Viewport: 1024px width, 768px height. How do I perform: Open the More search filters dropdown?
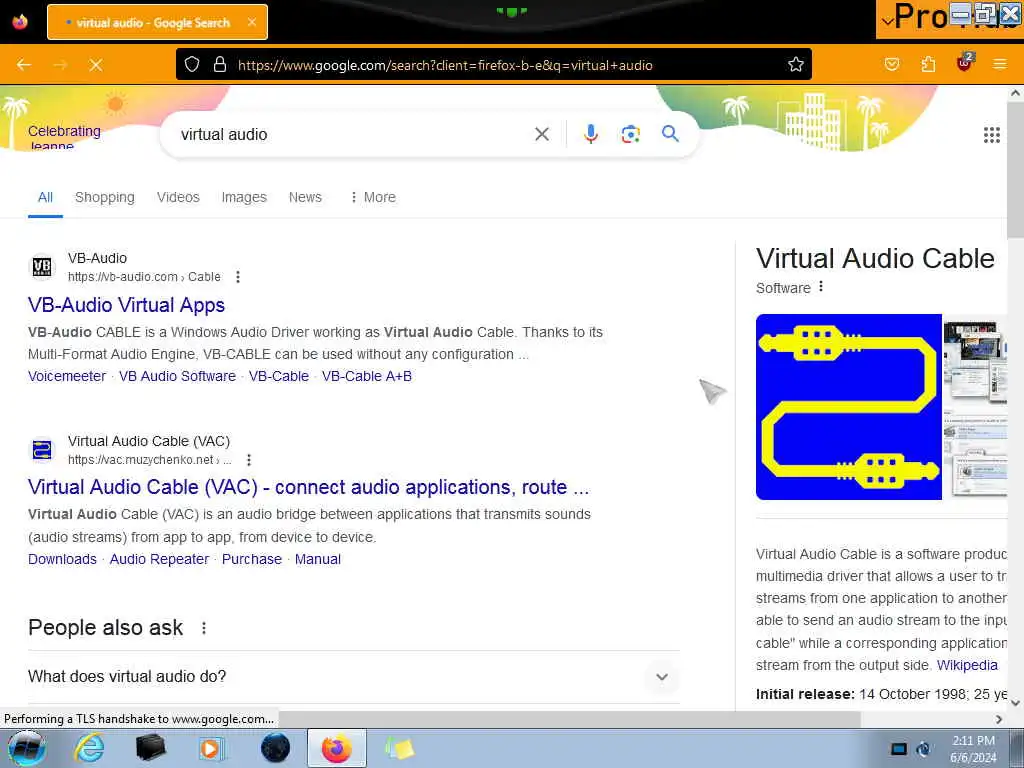(372, 197)
